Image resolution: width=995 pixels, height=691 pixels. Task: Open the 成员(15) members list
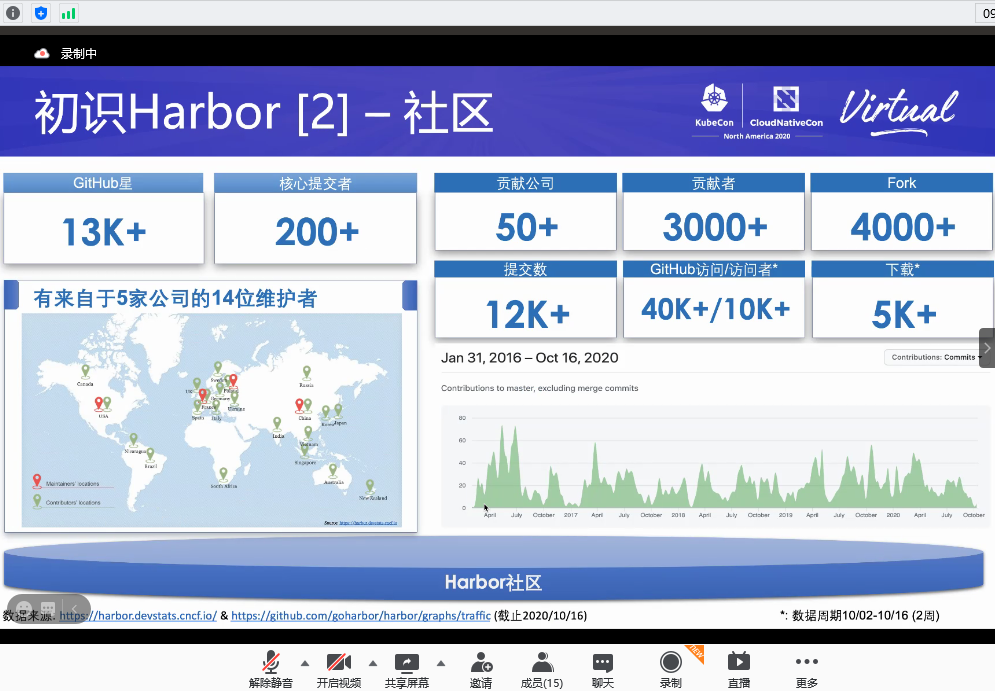point(542,670)
